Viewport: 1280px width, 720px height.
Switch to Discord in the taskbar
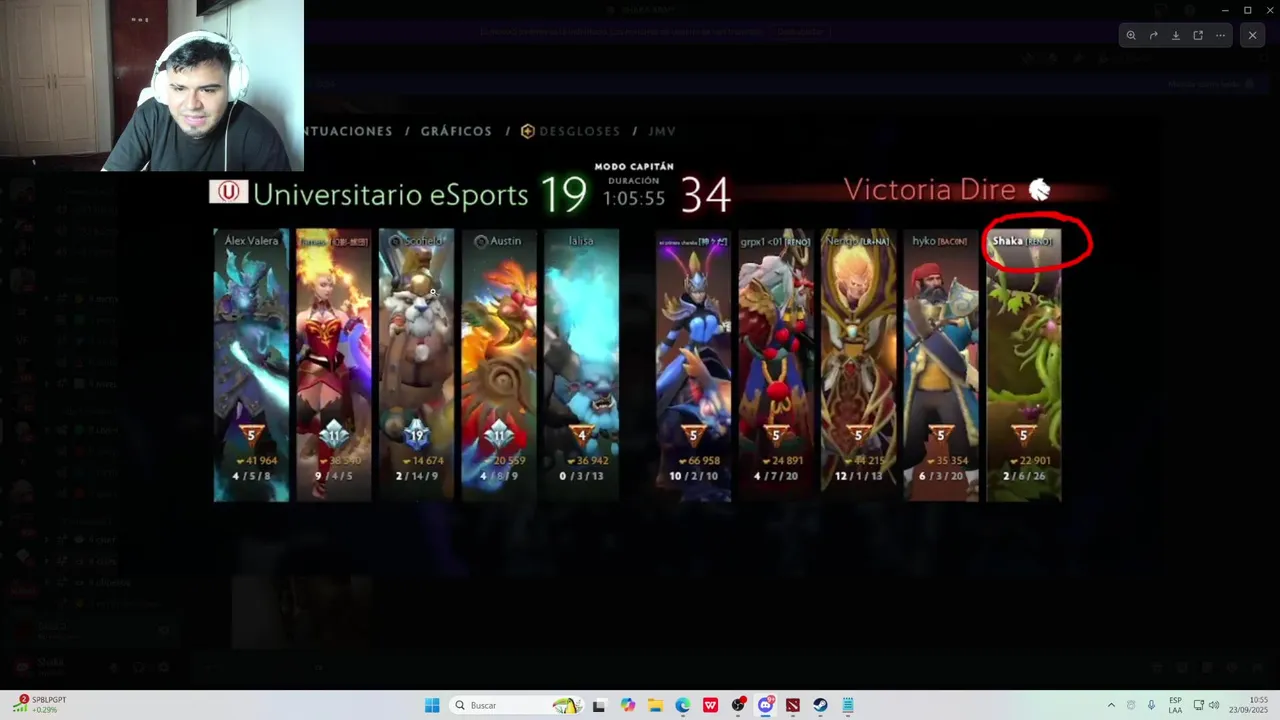[x=766, y=705]
